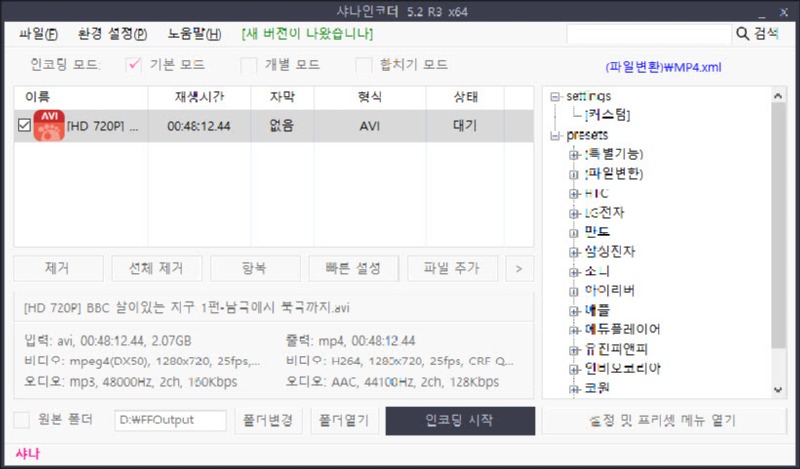Uncheck the checkbox for the HD 720P file
Screen dimensions: 800x469
pos(25,126)
